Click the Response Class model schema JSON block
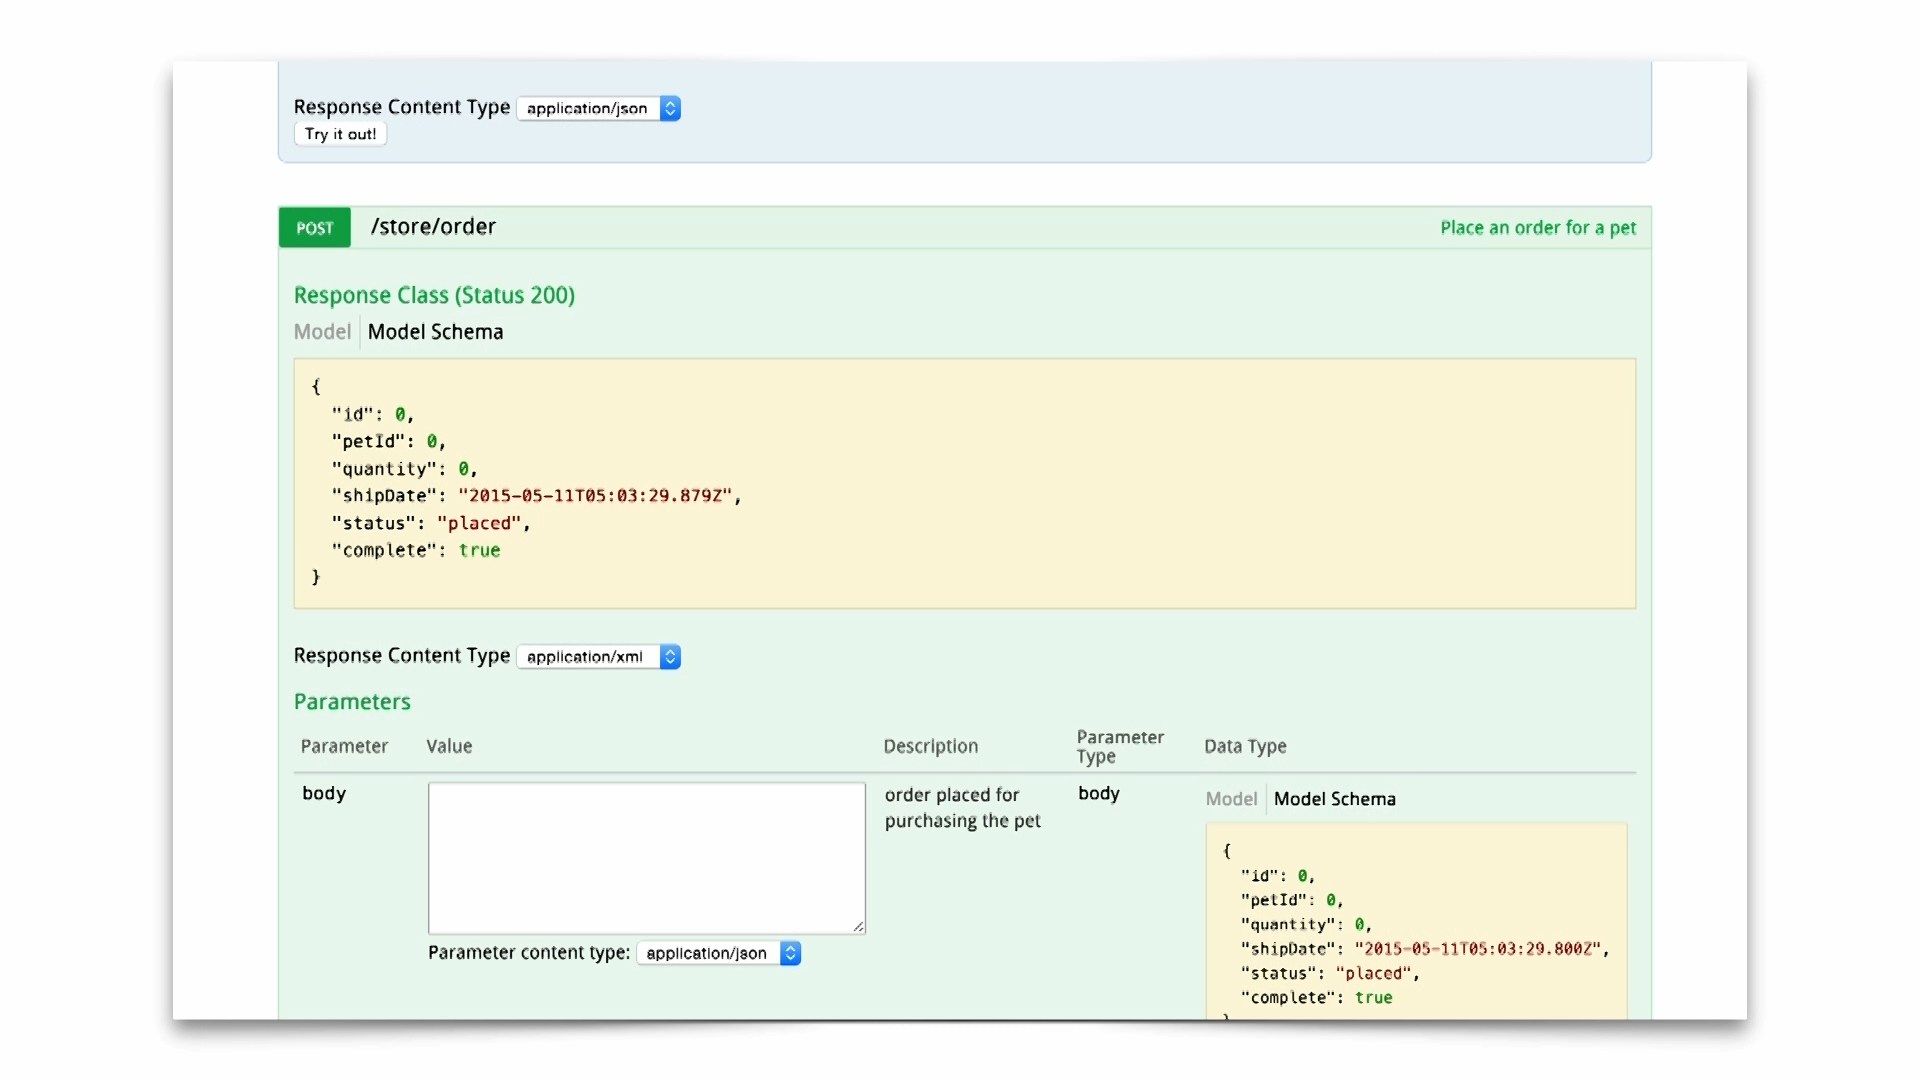The height and width of the screenshot is (1080, 1920). [964, 483]
